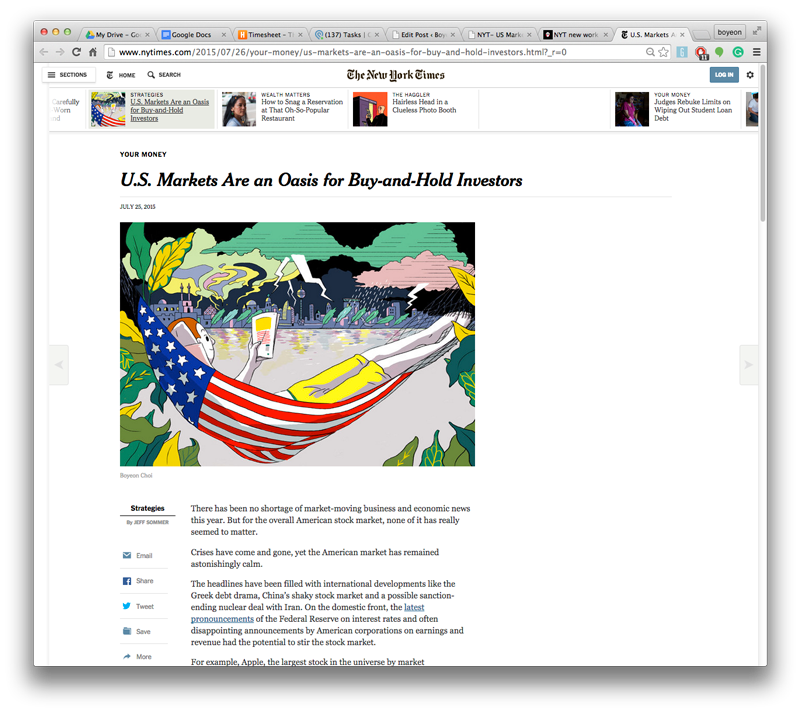
Task: Share article via Facebook icon
Action: click(x=127, y=581)
